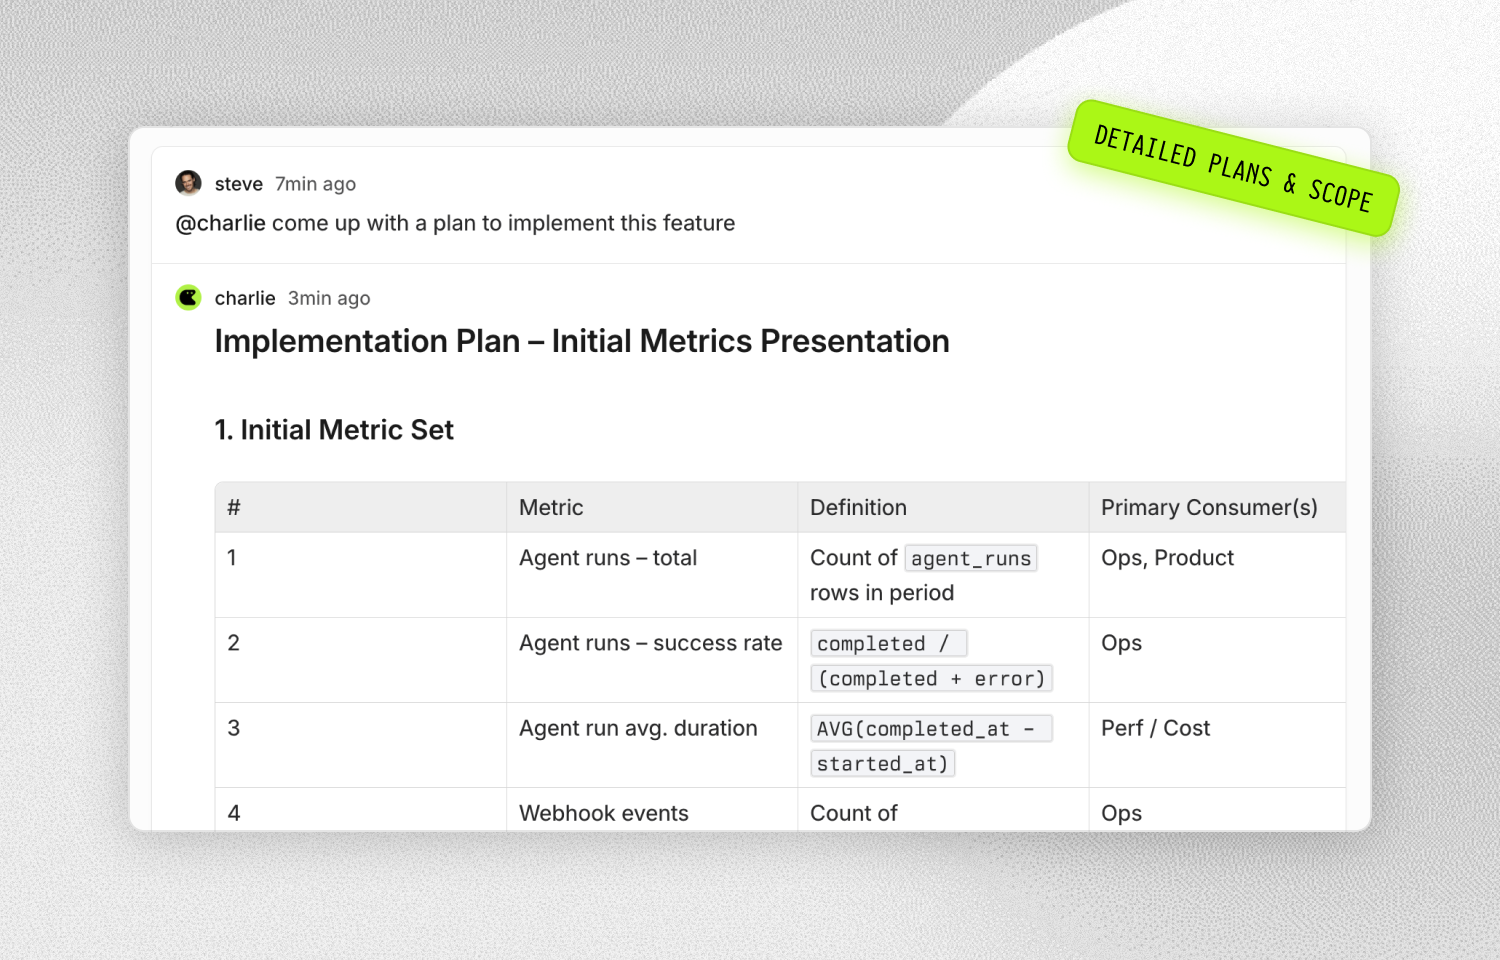
Task: Click the '1. Initial Metric Set' heading
Action: coord(334,430)
